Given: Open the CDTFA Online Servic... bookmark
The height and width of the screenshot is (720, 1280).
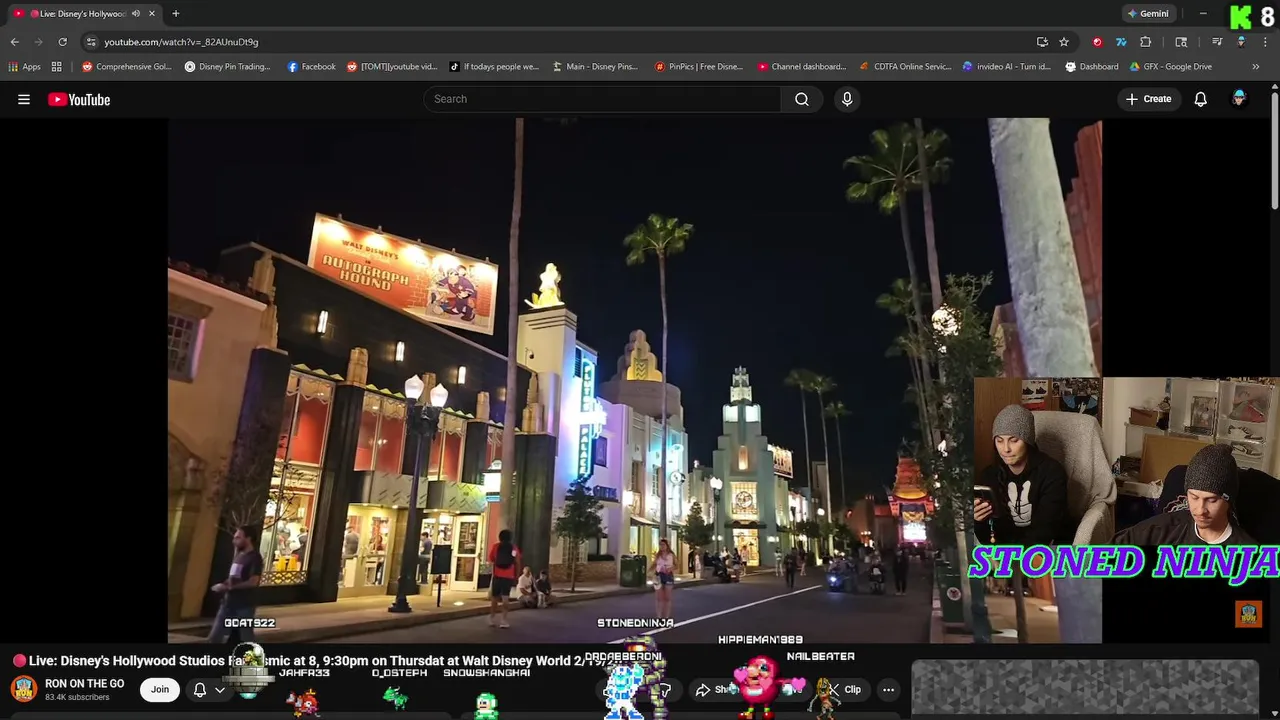Looking at the screenshot, I should (x=906, y=67).
